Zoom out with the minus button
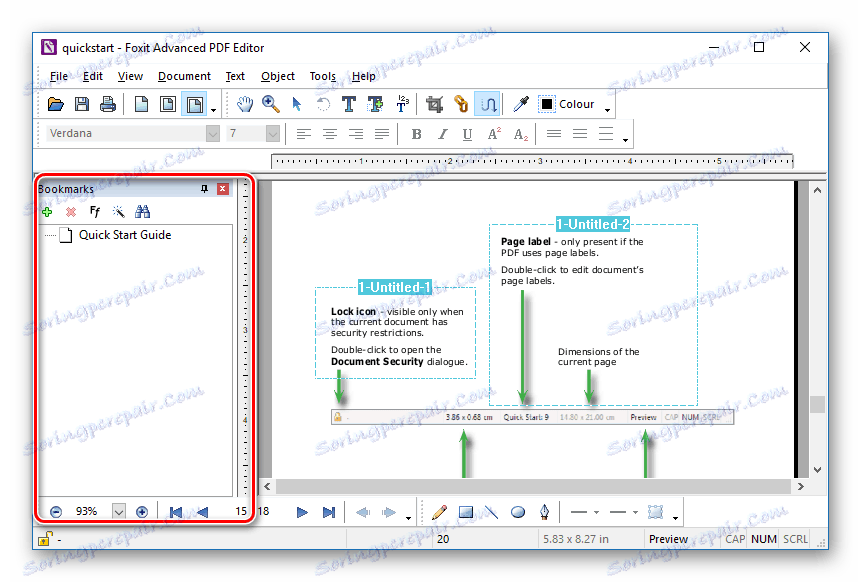 pos(56,512)
